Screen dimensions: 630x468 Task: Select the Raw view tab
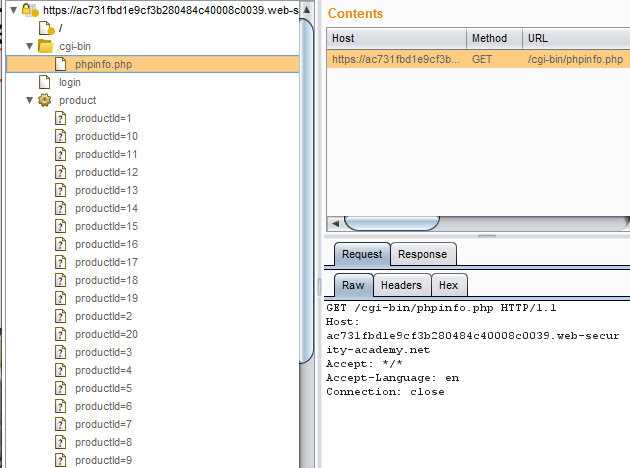pyautogui.click(x=353, y=285)
